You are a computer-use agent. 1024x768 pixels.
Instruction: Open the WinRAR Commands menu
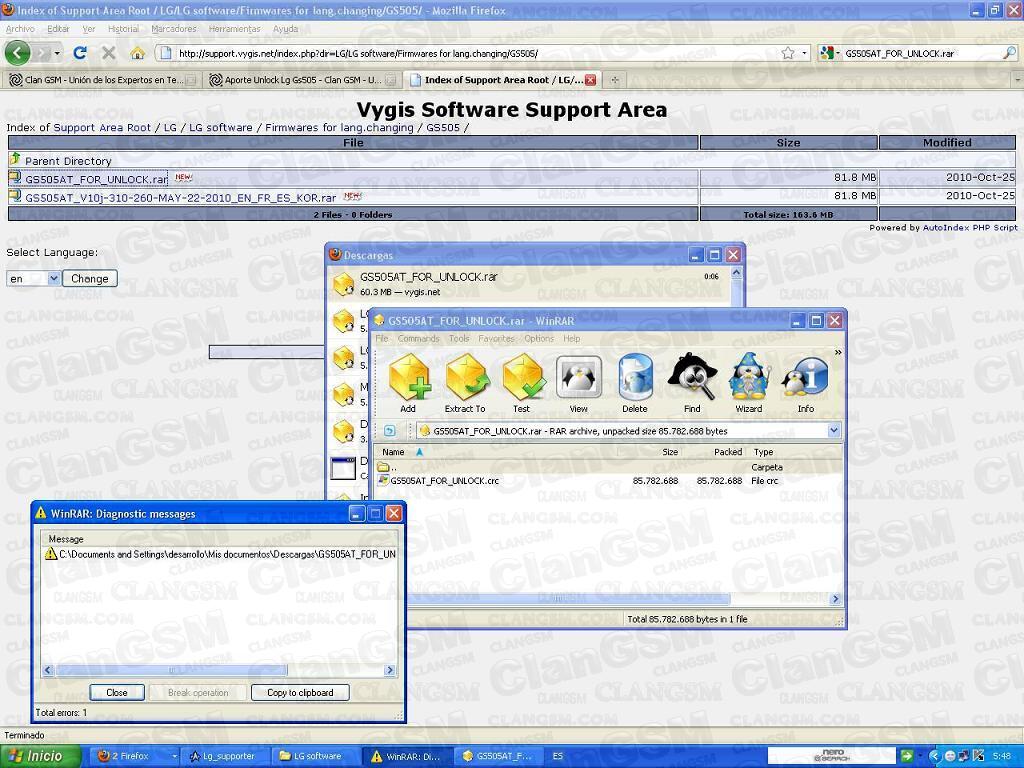[x=419, y=338]
